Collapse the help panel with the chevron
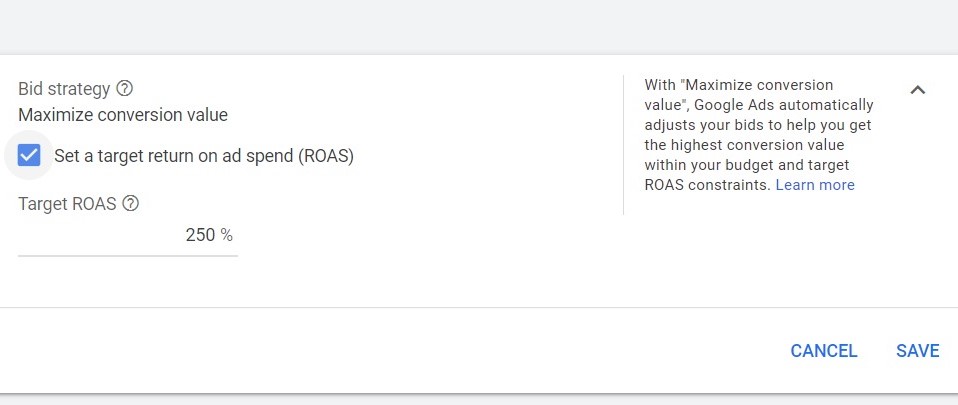Image resolution: width=958 pixels, height=405 pixels. [x=917, y=90]
